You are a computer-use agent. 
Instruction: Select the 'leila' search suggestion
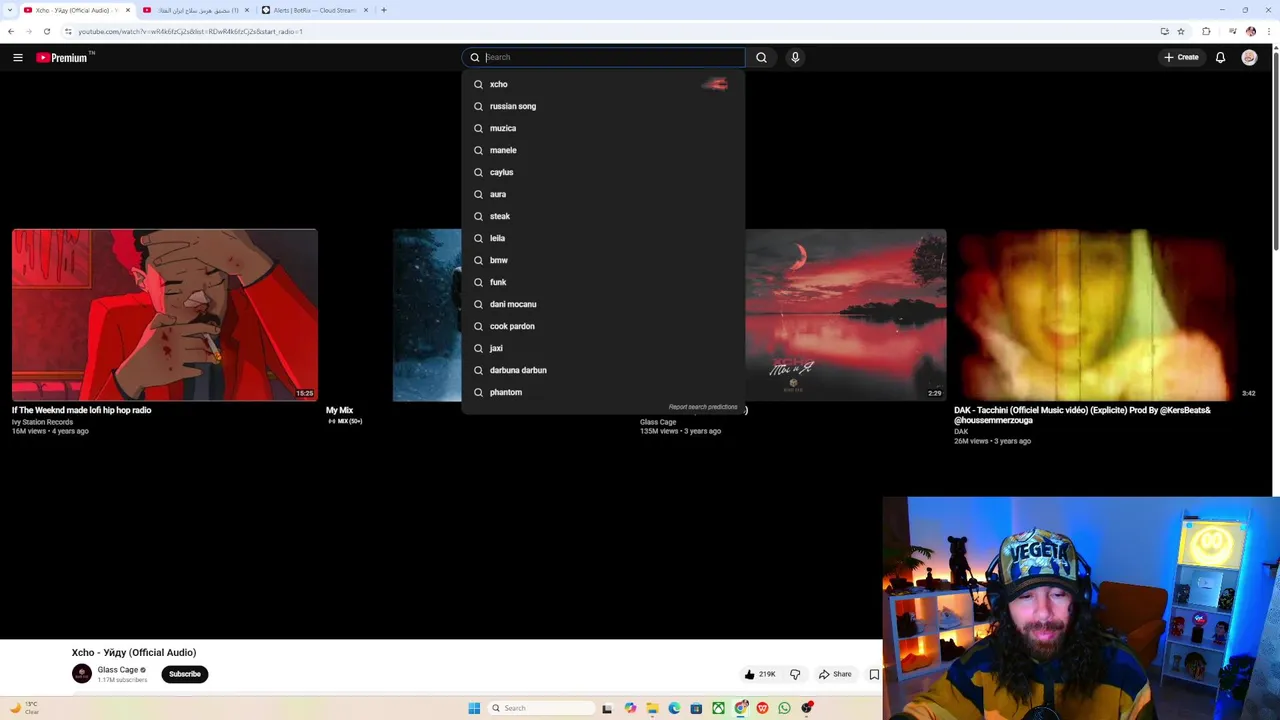tap(603, 238)
